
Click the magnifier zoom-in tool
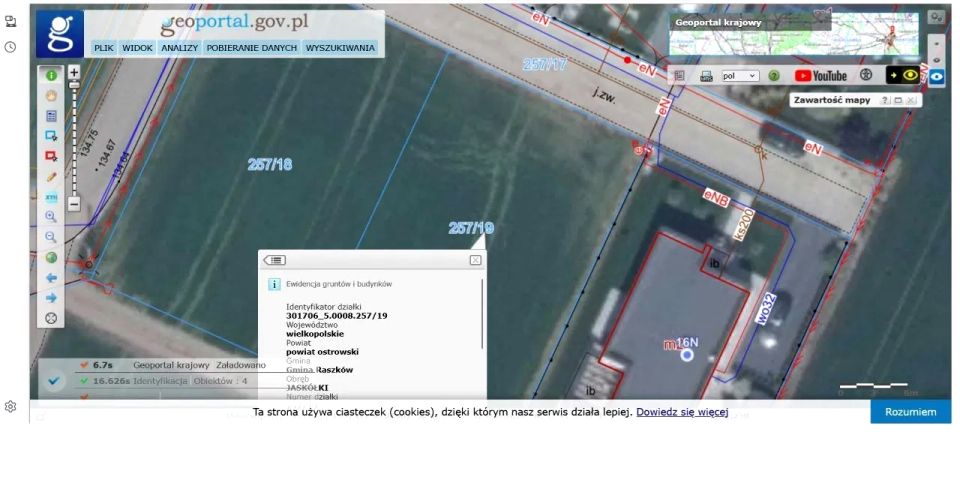point(50,216)
